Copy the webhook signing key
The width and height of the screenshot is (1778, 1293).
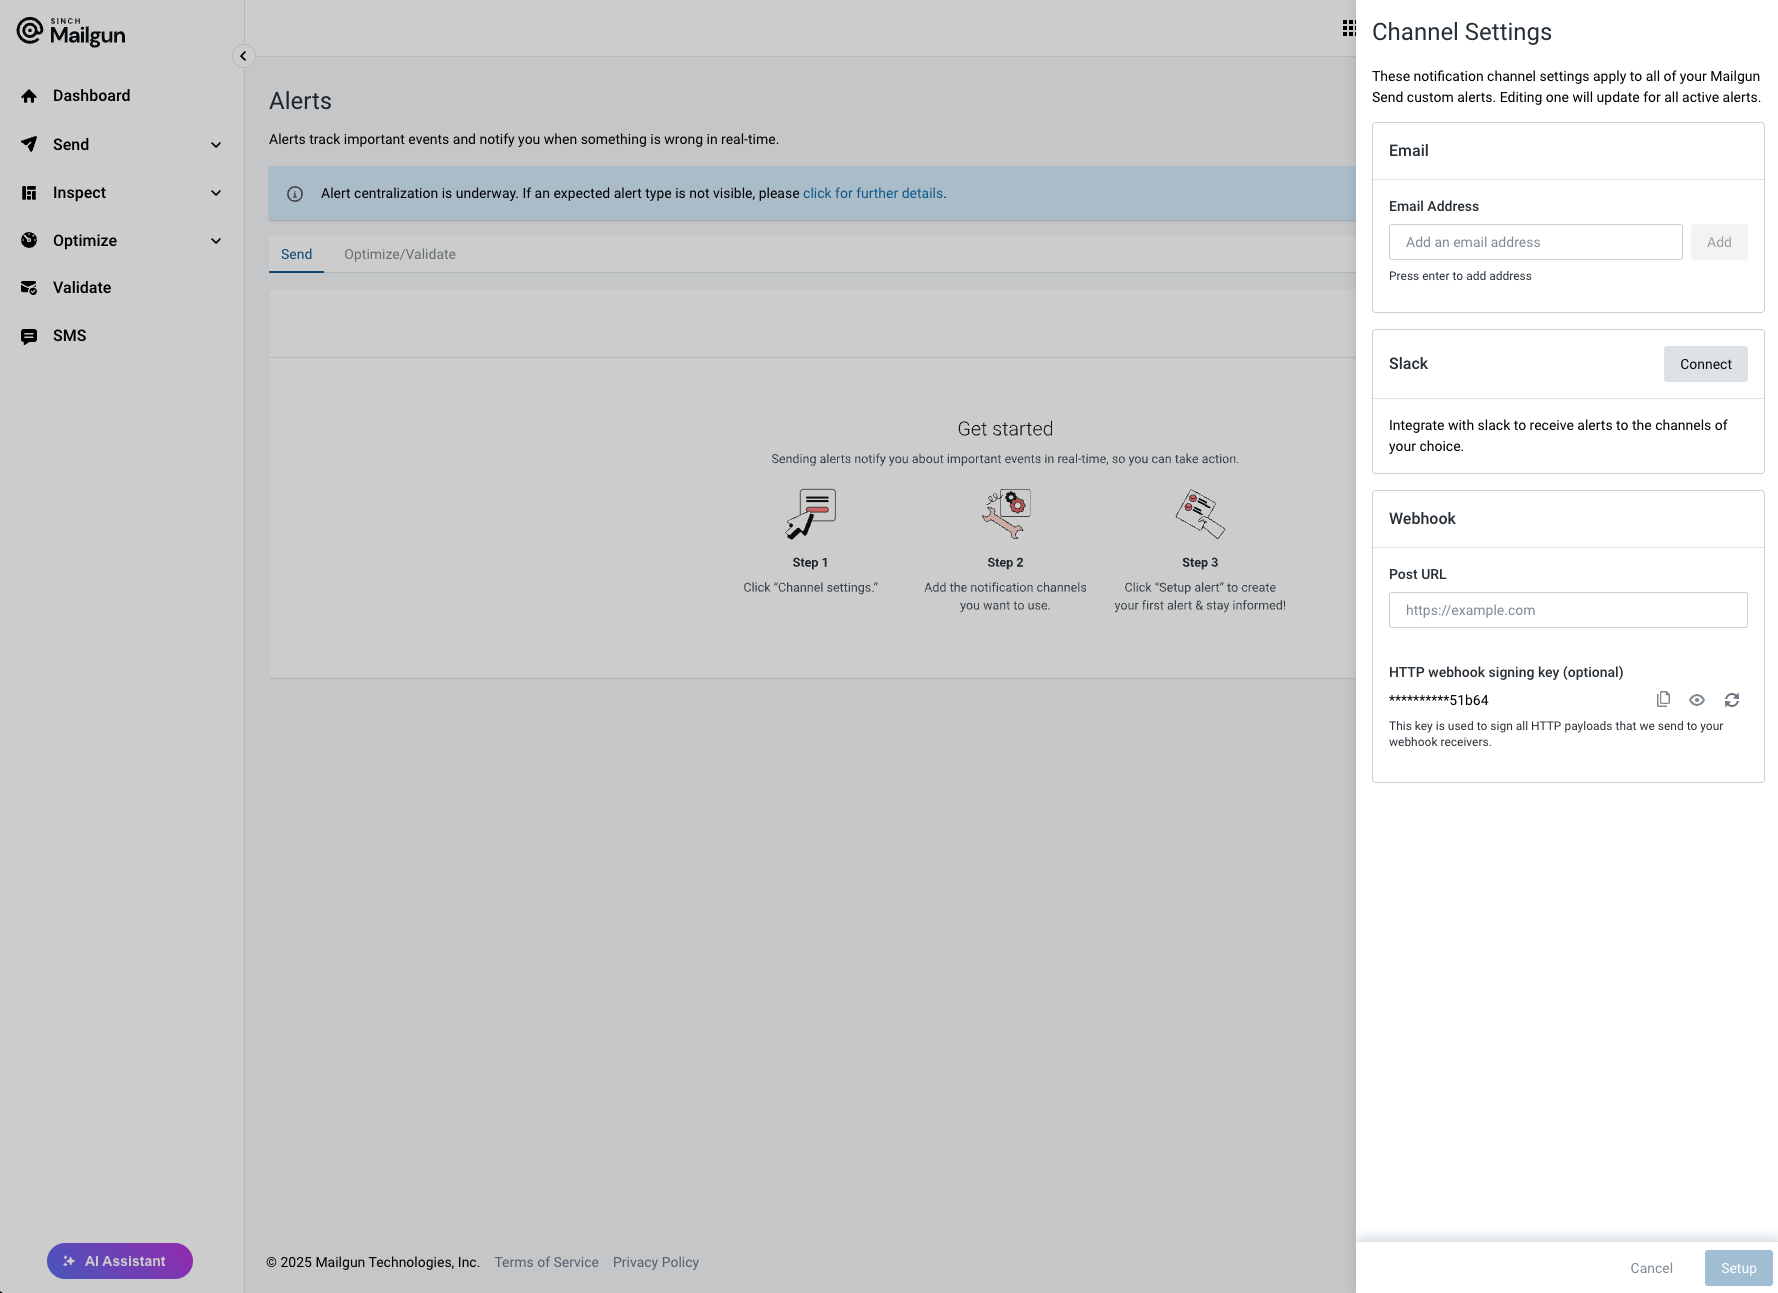point(1663,700)
